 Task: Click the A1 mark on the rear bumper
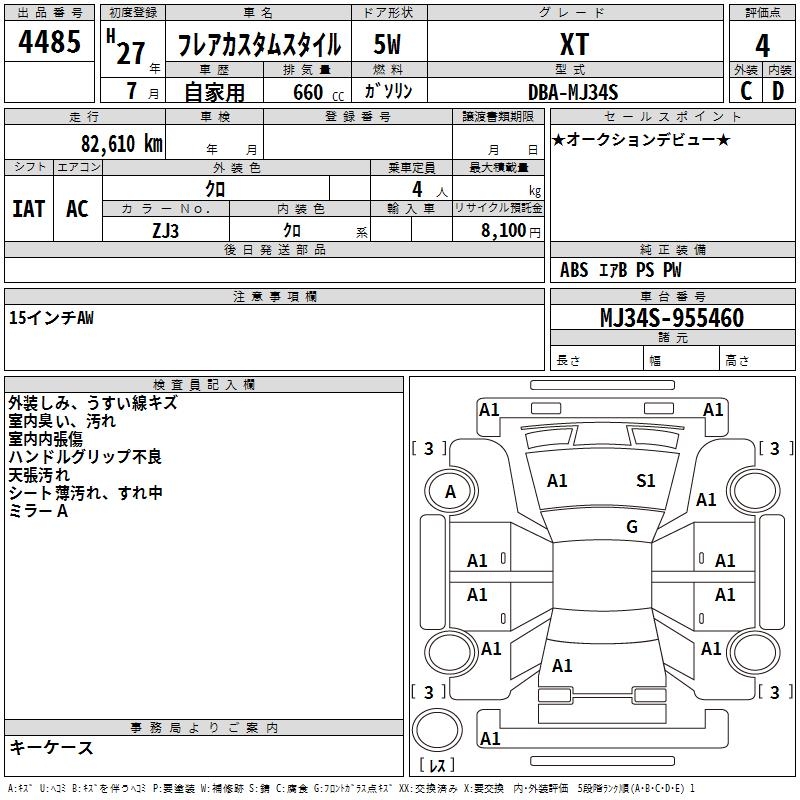pos(490,738)
